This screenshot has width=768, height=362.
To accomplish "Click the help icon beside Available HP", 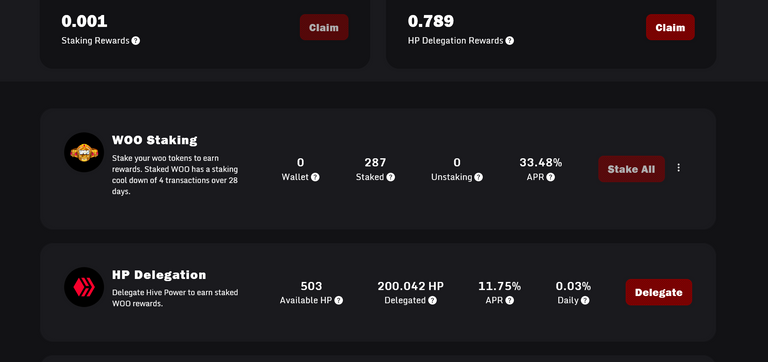I will click(338, 301).
